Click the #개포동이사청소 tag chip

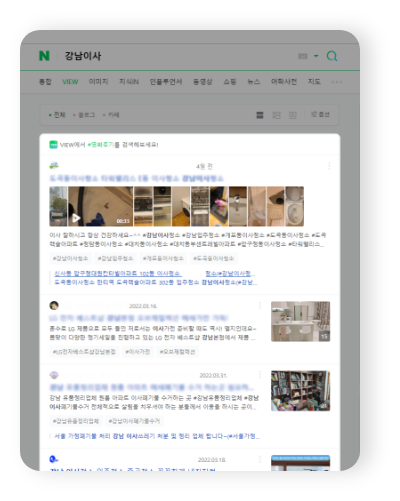click(163, 258)
